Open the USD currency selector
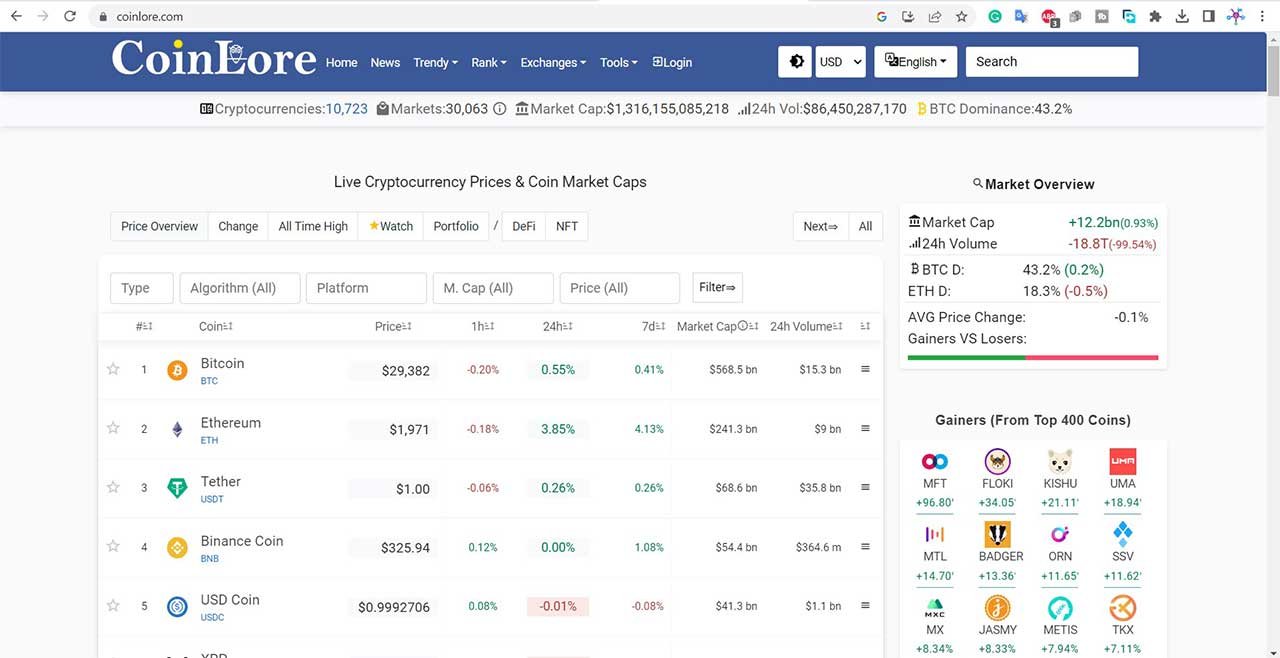Viewport: 1280px width, 658px height. pyautogui.click(x=841, y=62)
